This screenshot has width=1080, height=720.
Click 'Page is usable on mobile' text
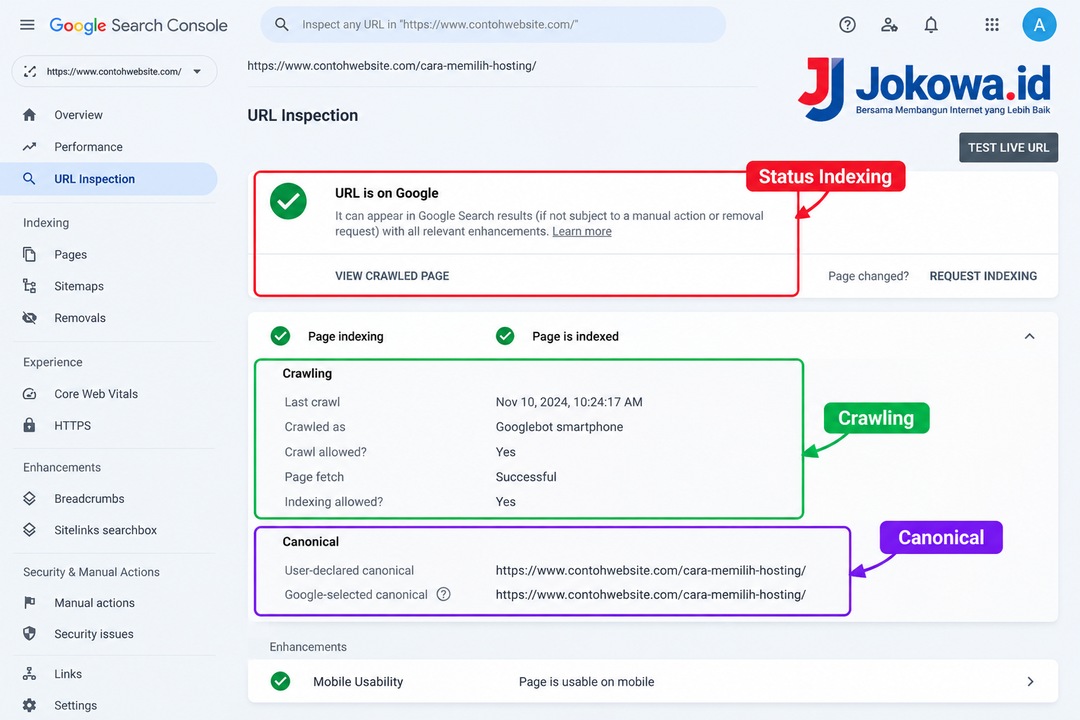pos(586,681)
